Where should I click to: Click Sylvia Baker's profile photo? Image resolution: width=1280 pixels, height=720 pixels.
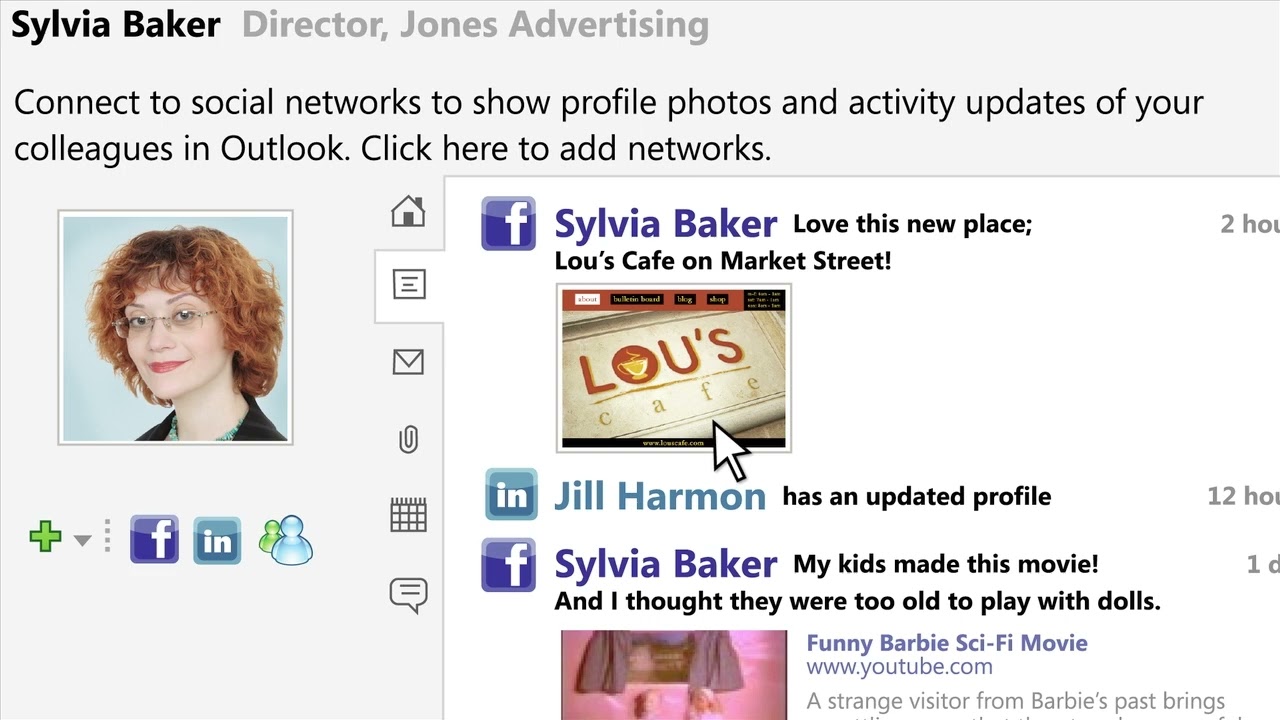[175, 327]
